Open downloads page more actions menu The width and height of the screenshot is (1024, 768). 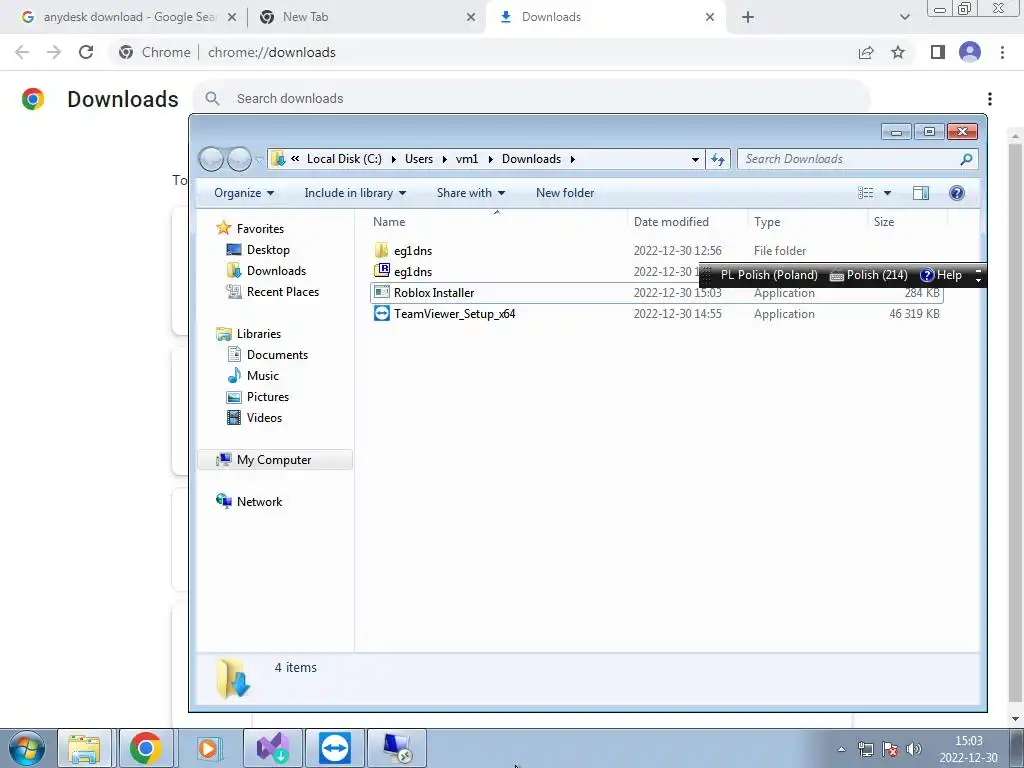pyautogui.click(x=990, y=99)
